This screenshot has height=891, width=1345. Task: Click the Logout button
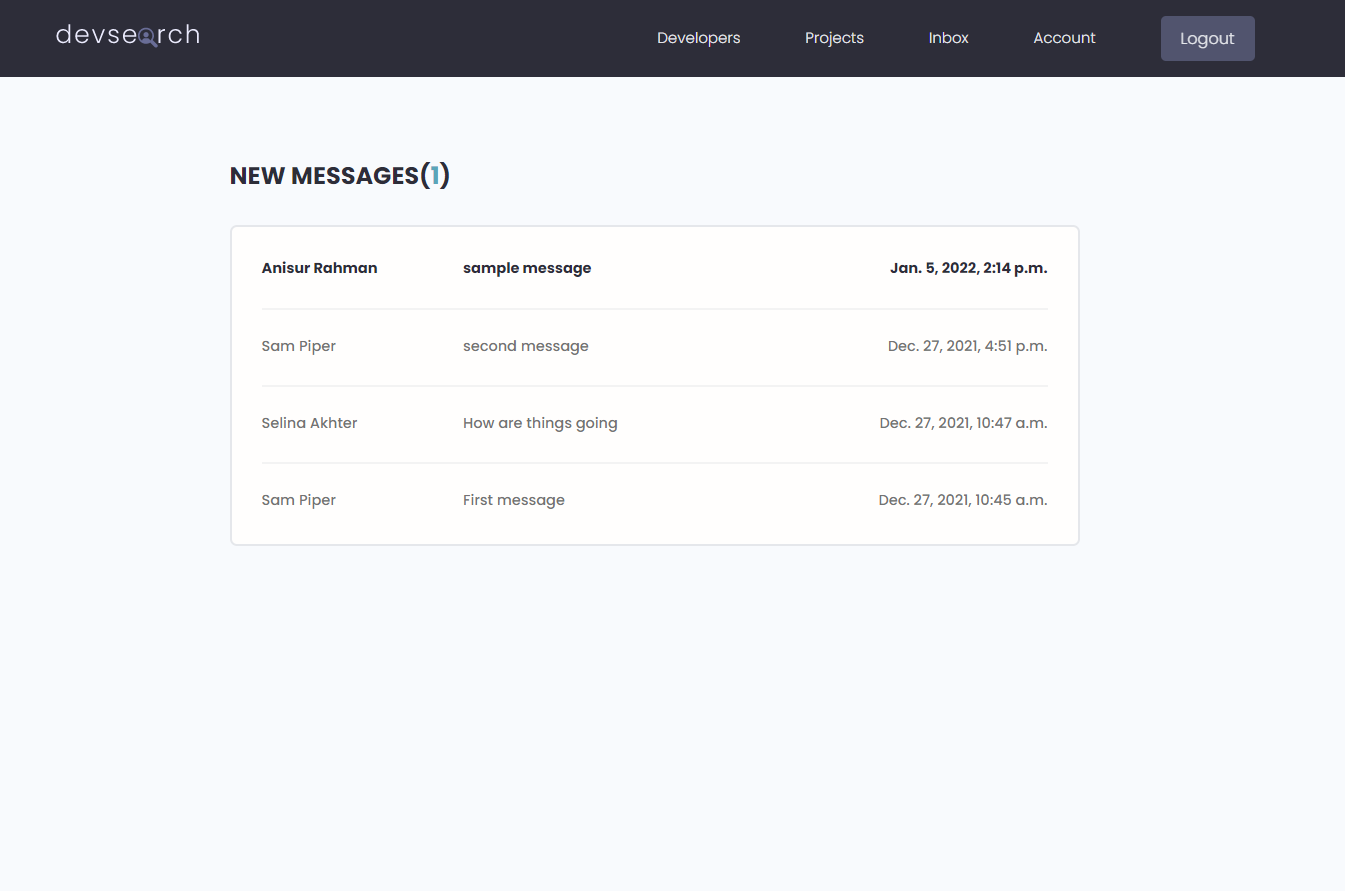click(1207, 38)
